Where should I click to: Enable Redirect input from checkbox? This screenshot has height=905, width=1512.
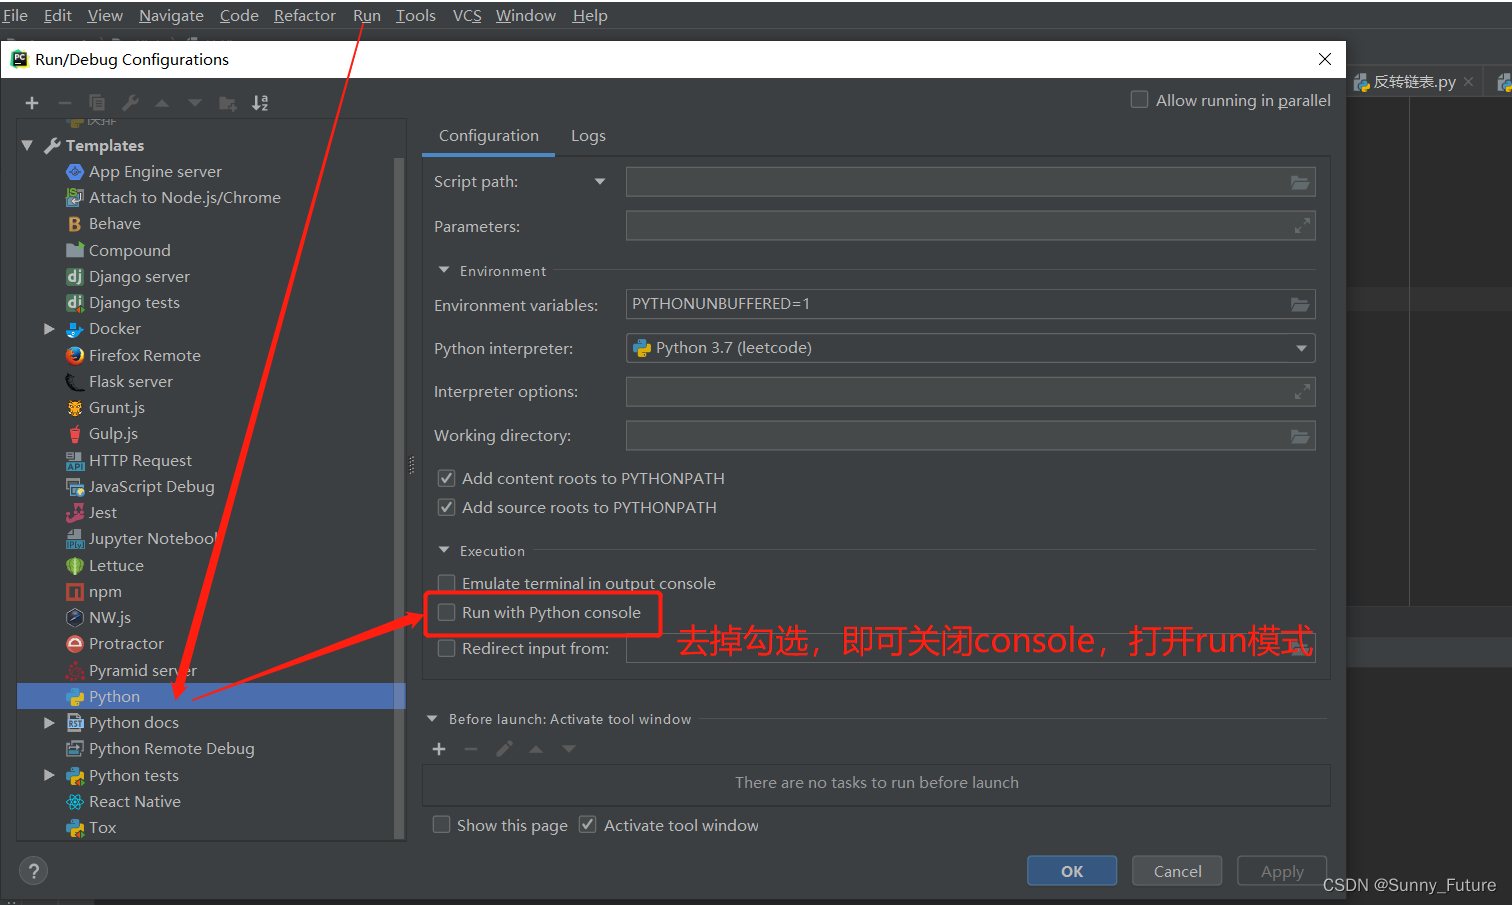click(447, 649)
